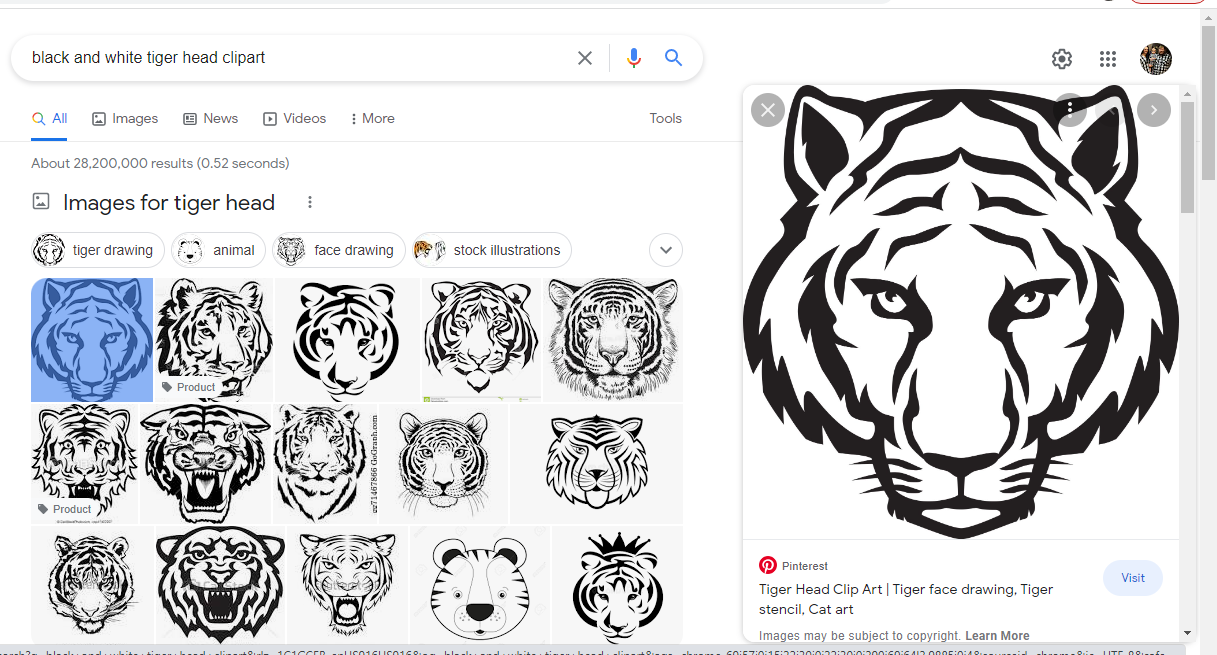This screenshot has width=1217, height=655.
Task: Start the search with the magnifier icon
Action: tap(673, 58)
